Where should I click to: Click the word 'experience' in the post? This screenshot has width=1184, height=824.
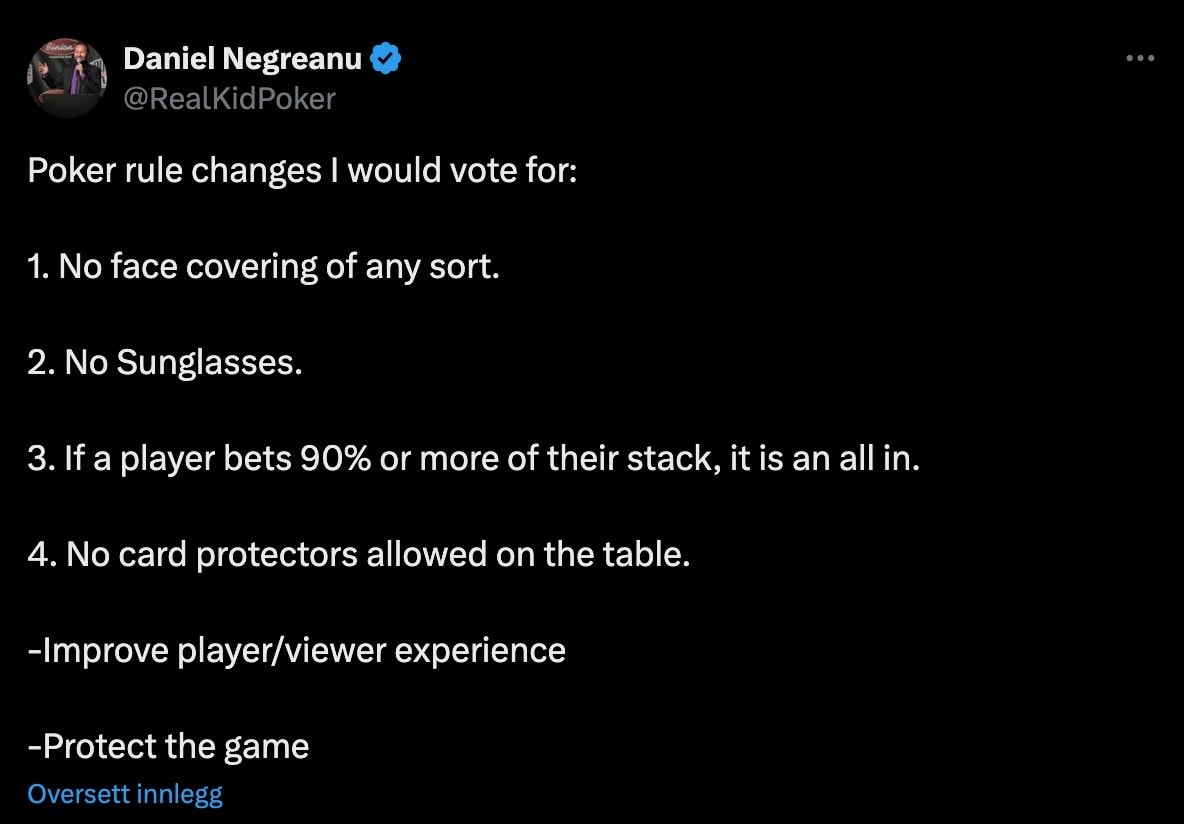coord(480,651)
